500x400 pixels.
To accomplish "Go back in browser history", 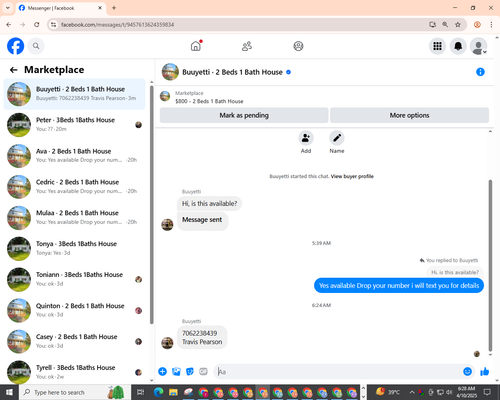I will [x=9, y=24].
